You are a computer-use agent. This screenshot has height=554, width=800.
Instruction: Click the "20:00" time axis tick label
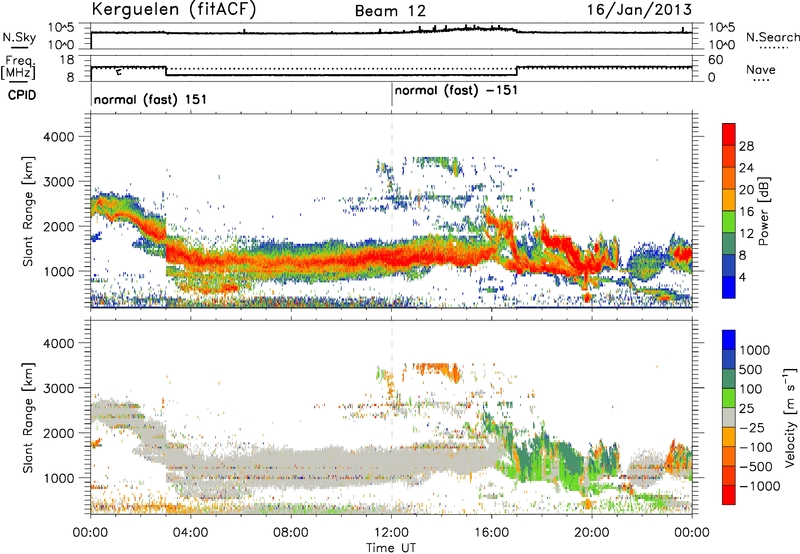[592, 533]
